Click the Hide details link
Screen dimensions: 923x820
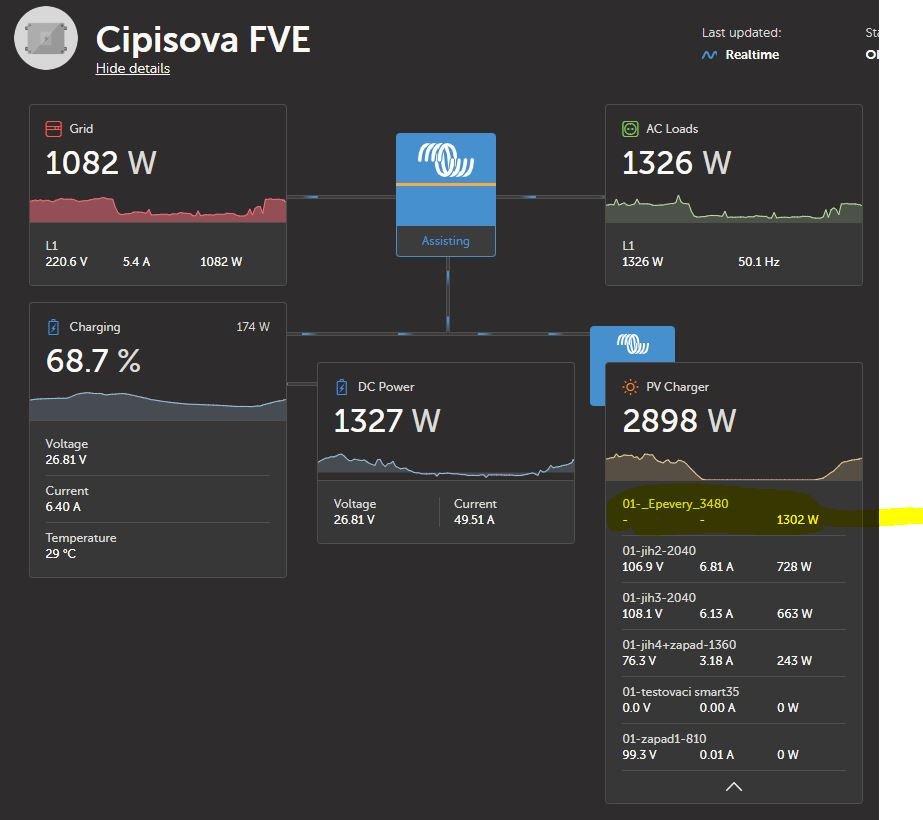132,68
